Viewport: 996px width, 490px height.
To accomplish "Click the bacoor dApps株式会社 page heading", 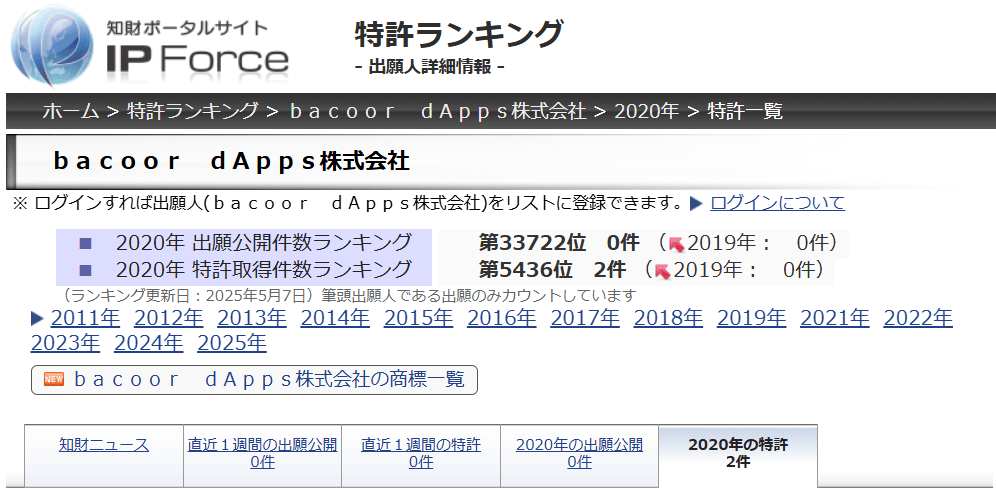I will (231, 162).
